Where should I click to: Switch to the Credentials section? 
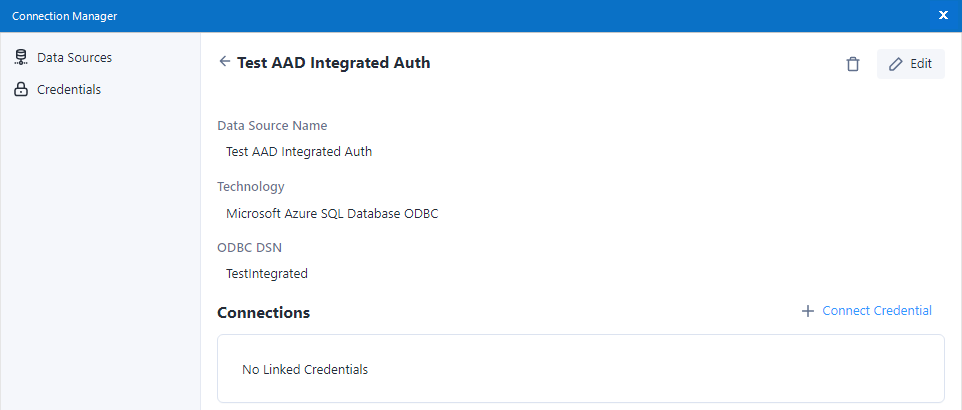click(68, 90)
